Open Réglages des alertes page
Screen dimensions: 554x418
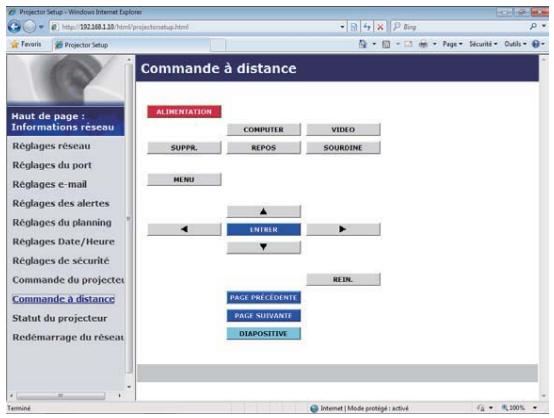[61, 203]
